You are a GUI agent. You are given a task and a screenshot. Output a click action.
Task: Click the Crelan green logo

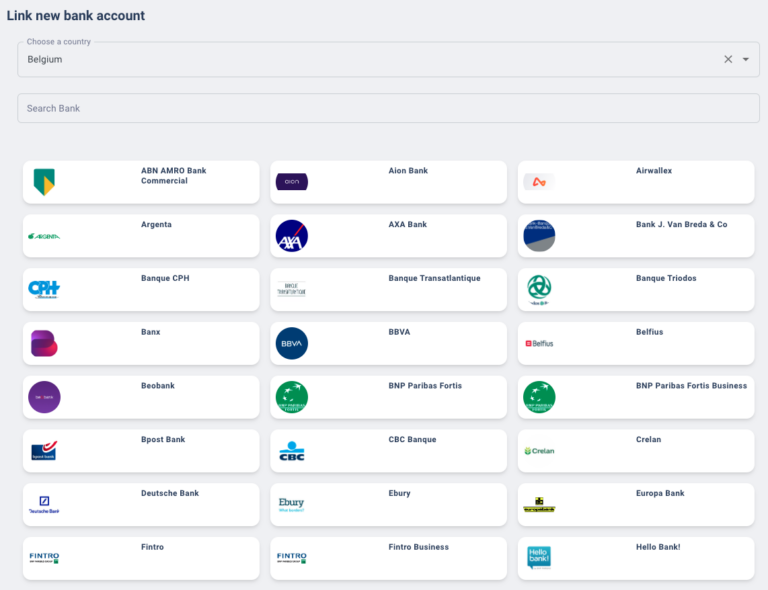pyautogui.click(x=539, y=451)
